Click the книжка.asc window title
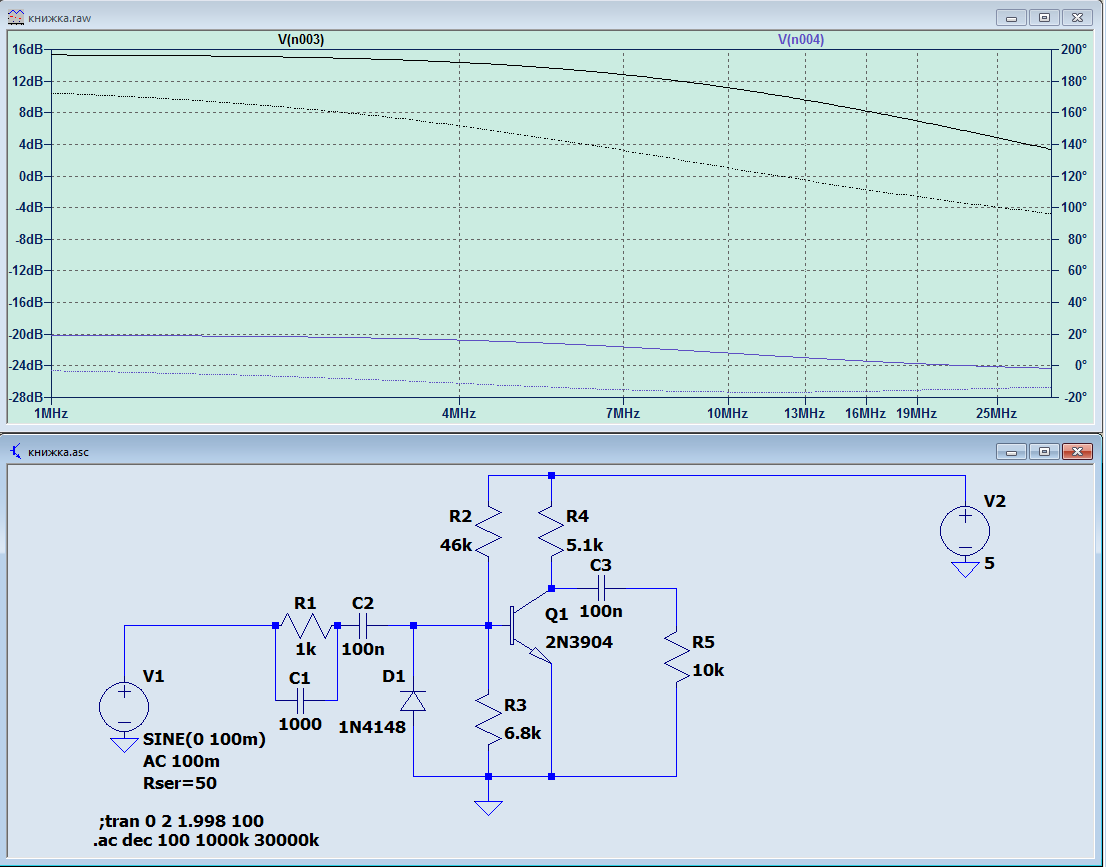1106x867 pixels. pos(59,451)
